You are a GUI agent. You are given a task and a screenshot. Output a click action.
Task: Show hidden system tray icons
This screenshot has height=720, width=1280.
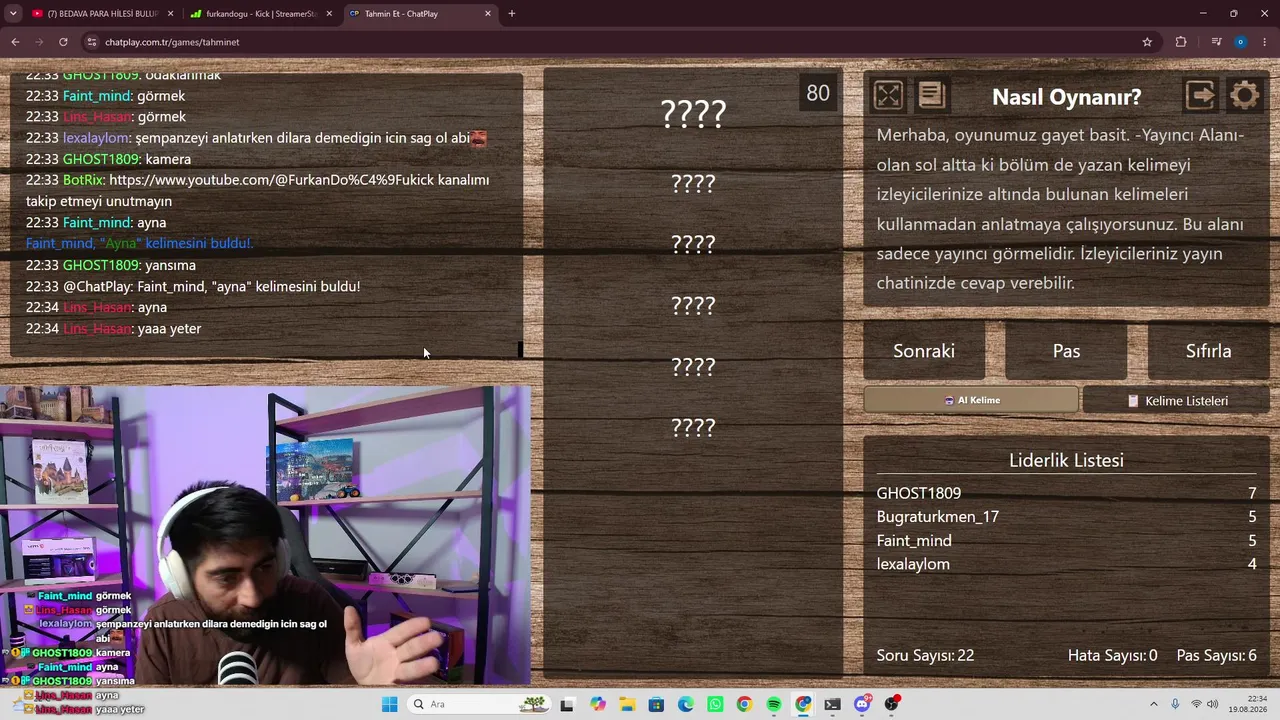click(x=1153, y=704)
